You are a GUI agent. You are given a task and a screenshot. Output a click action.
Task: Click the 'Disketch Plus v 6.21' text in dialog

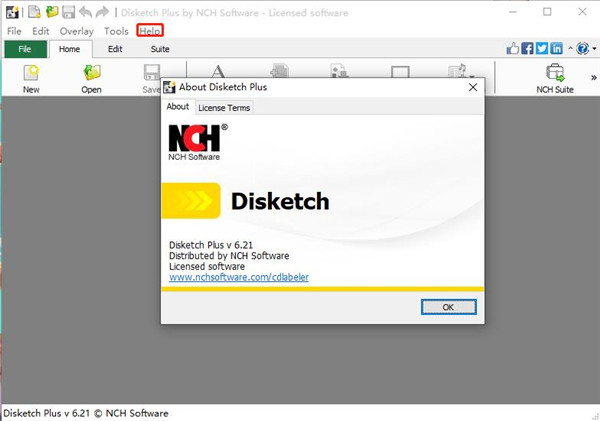211,245
